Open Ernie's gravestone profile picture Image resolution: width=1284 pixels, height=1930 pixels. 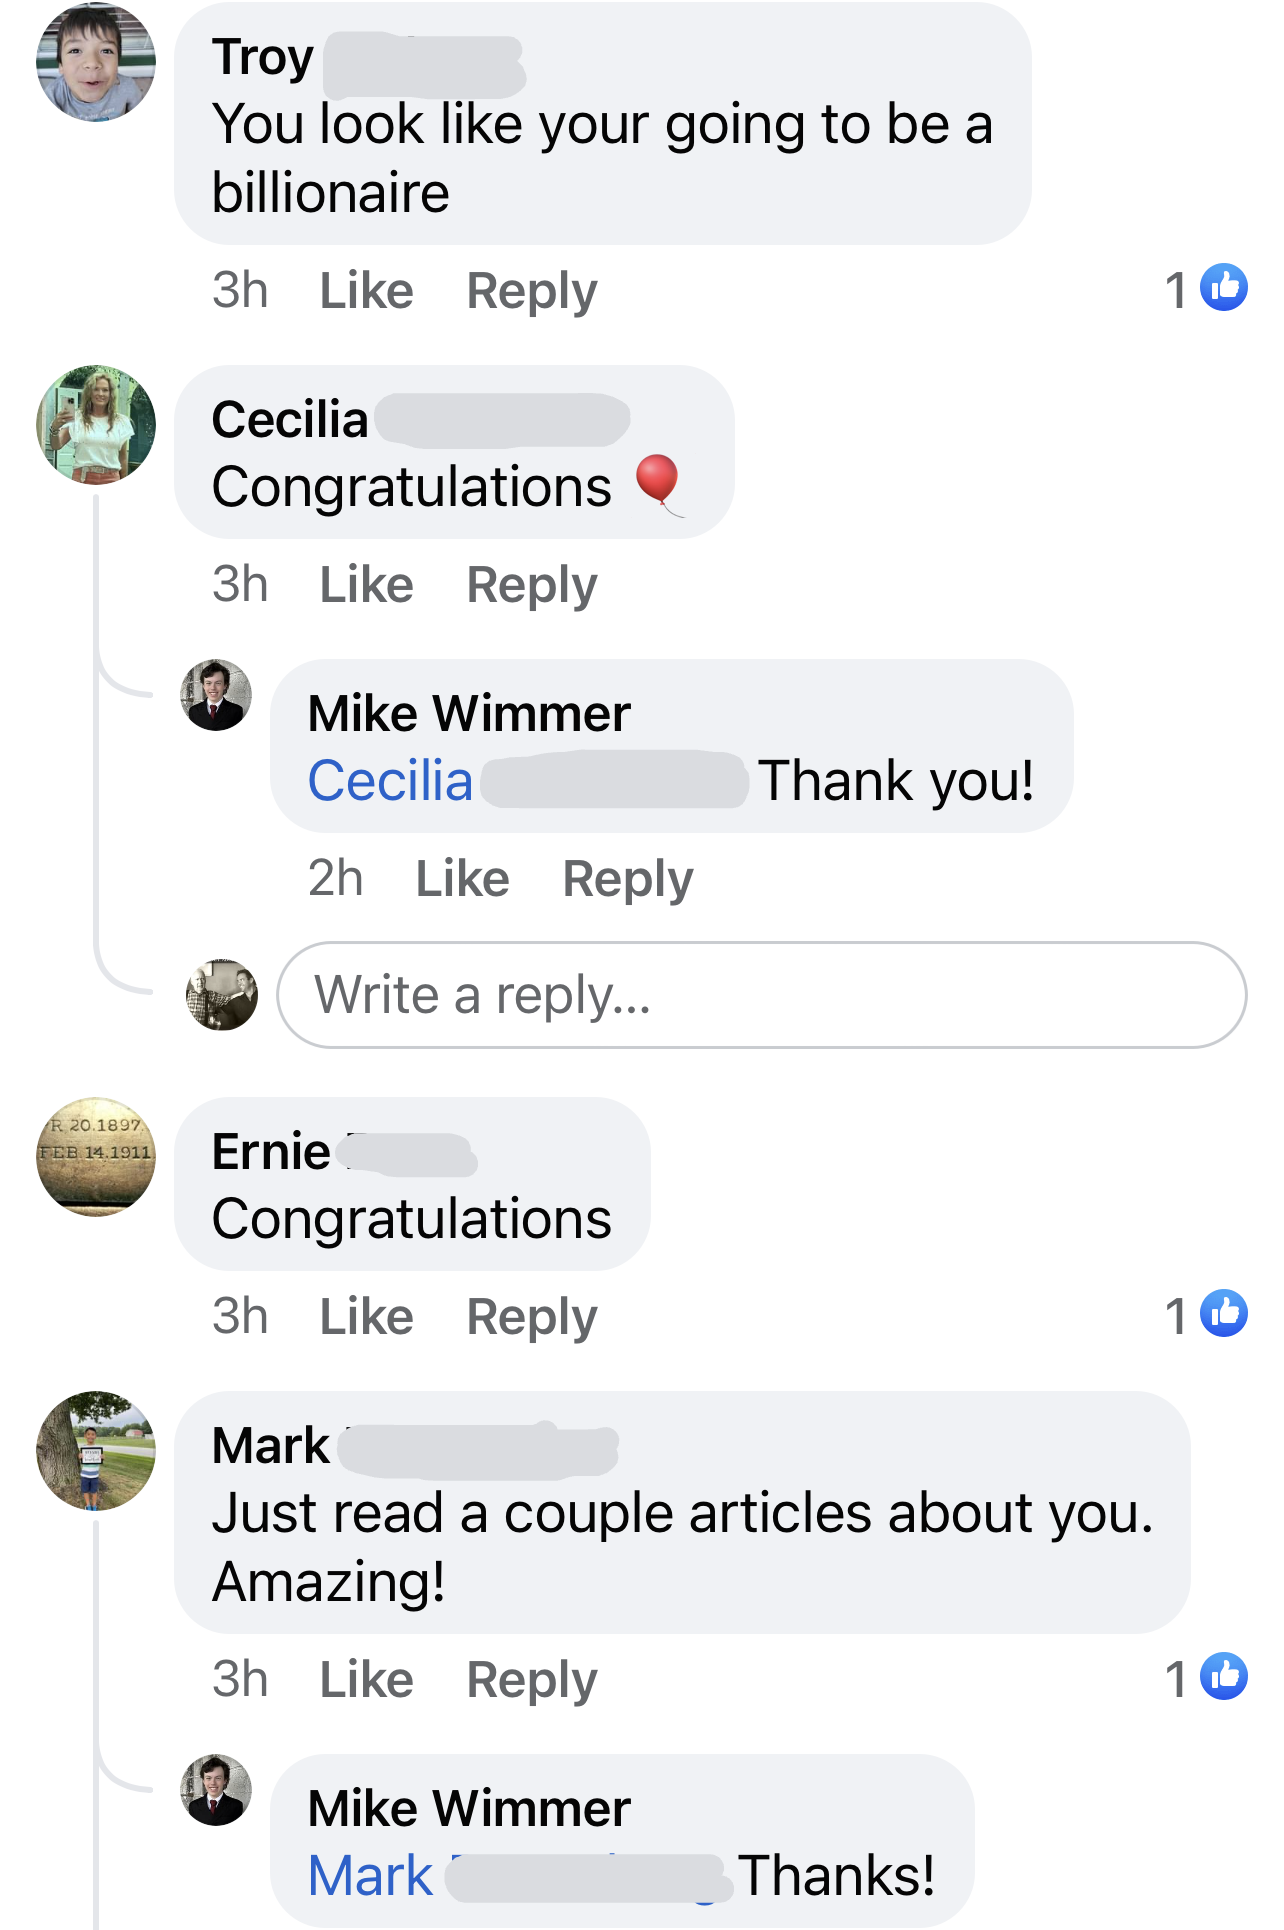coord(96,1157)
